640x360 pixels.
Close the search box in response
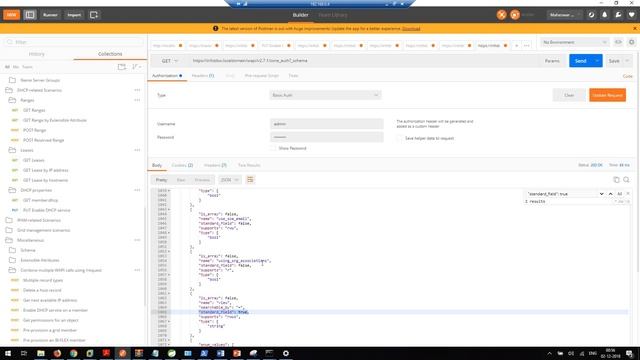628,193
